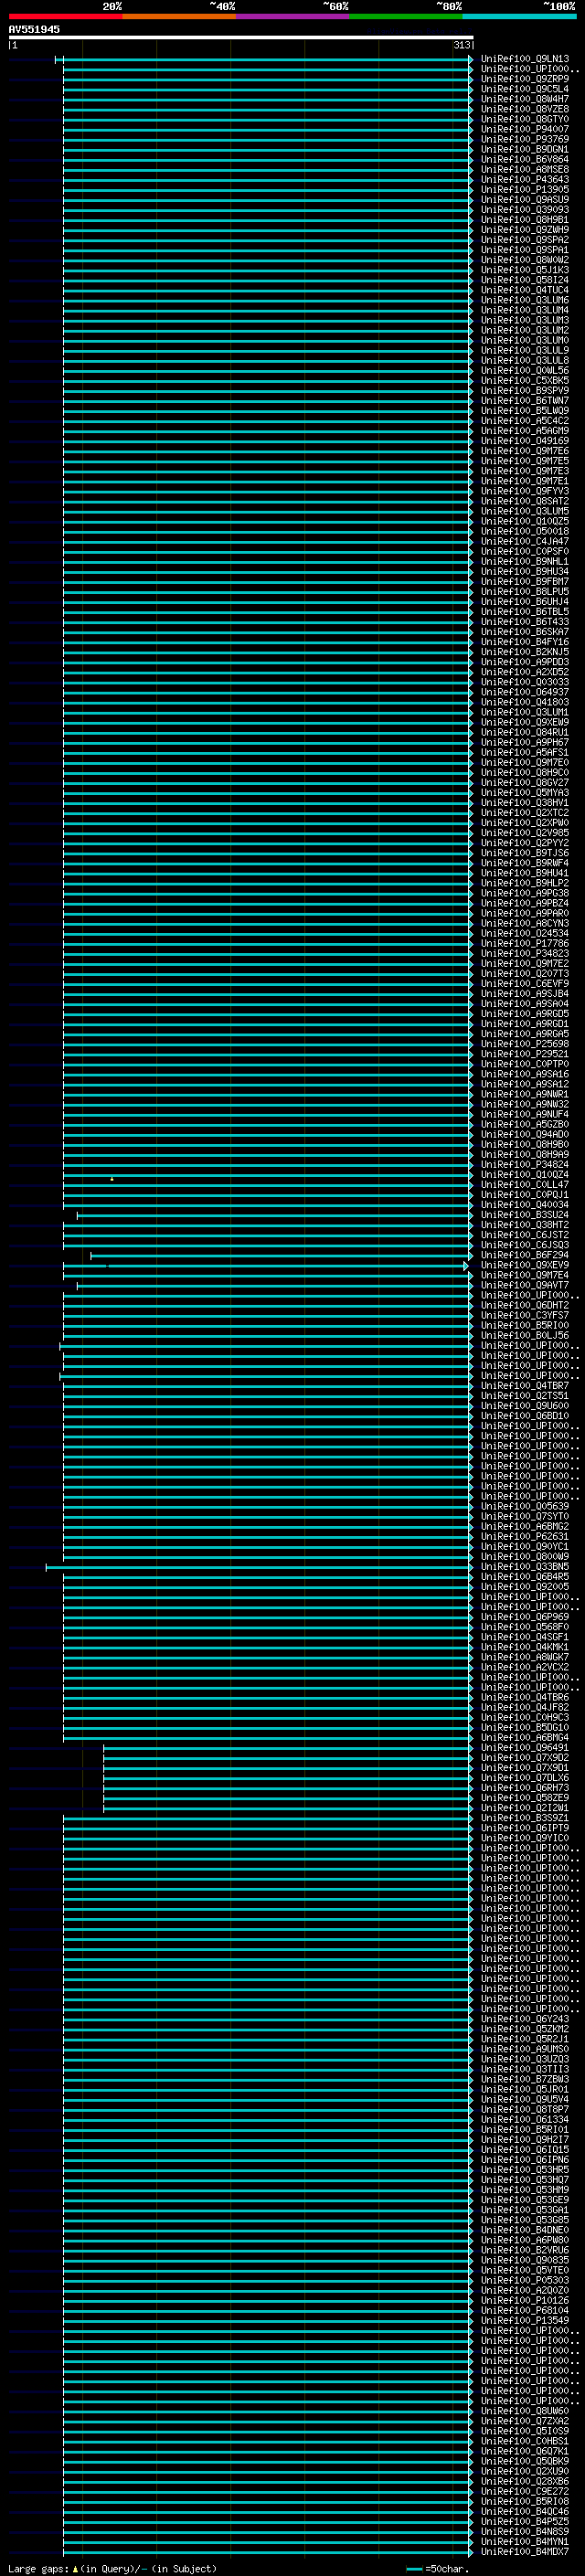Viewport: 585px width, 2576px height.
Task: Click hit label UniRef100_Q96491
Action: tap(525, 1748)
